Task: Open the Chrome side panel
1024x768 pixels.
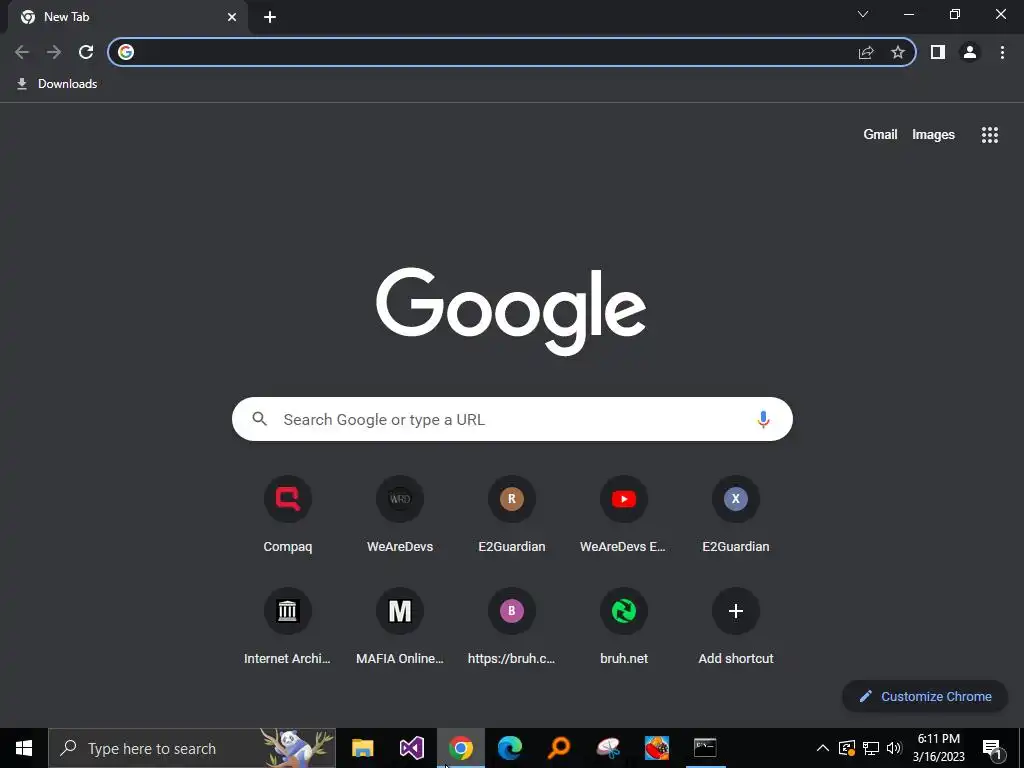Action: [x=938, y=52]
